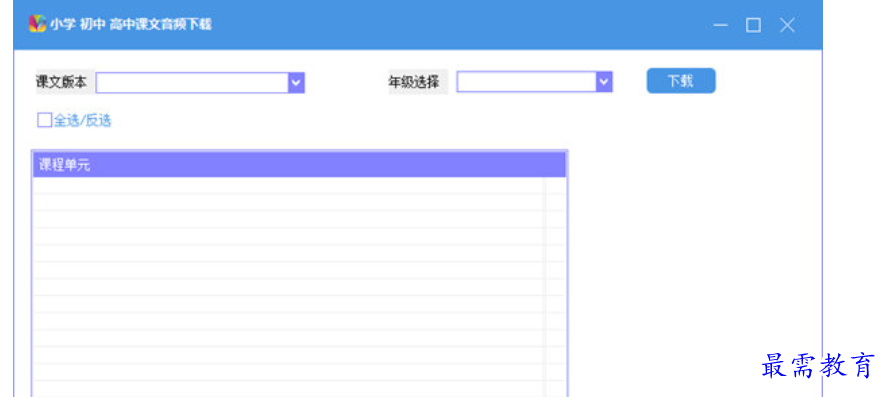Click the app logo icon in the title bar

pos(37,24)
